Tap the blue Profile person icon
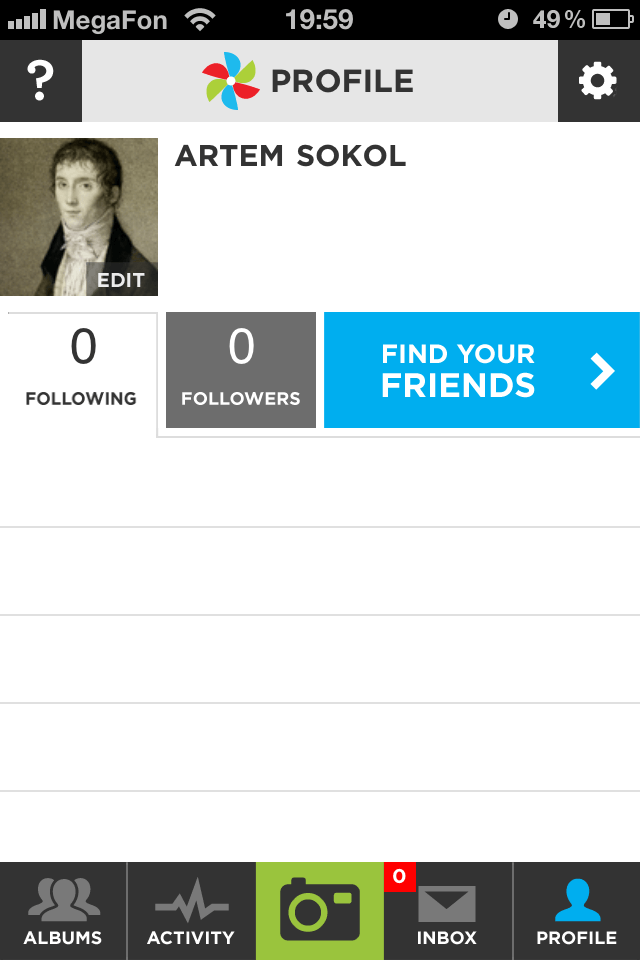This screenshot has height=960, width=640. [577, 900]
